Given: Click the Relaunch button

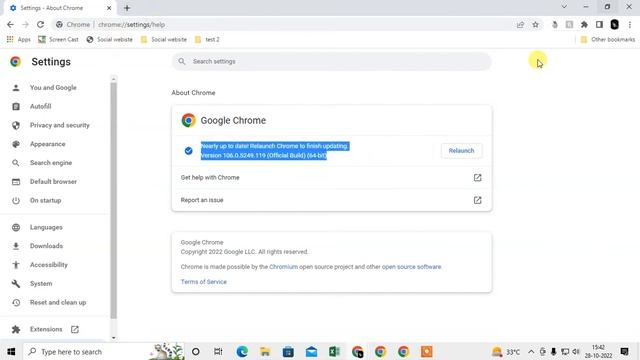Looking at the screenshot, I should click(x=461, y=151).
